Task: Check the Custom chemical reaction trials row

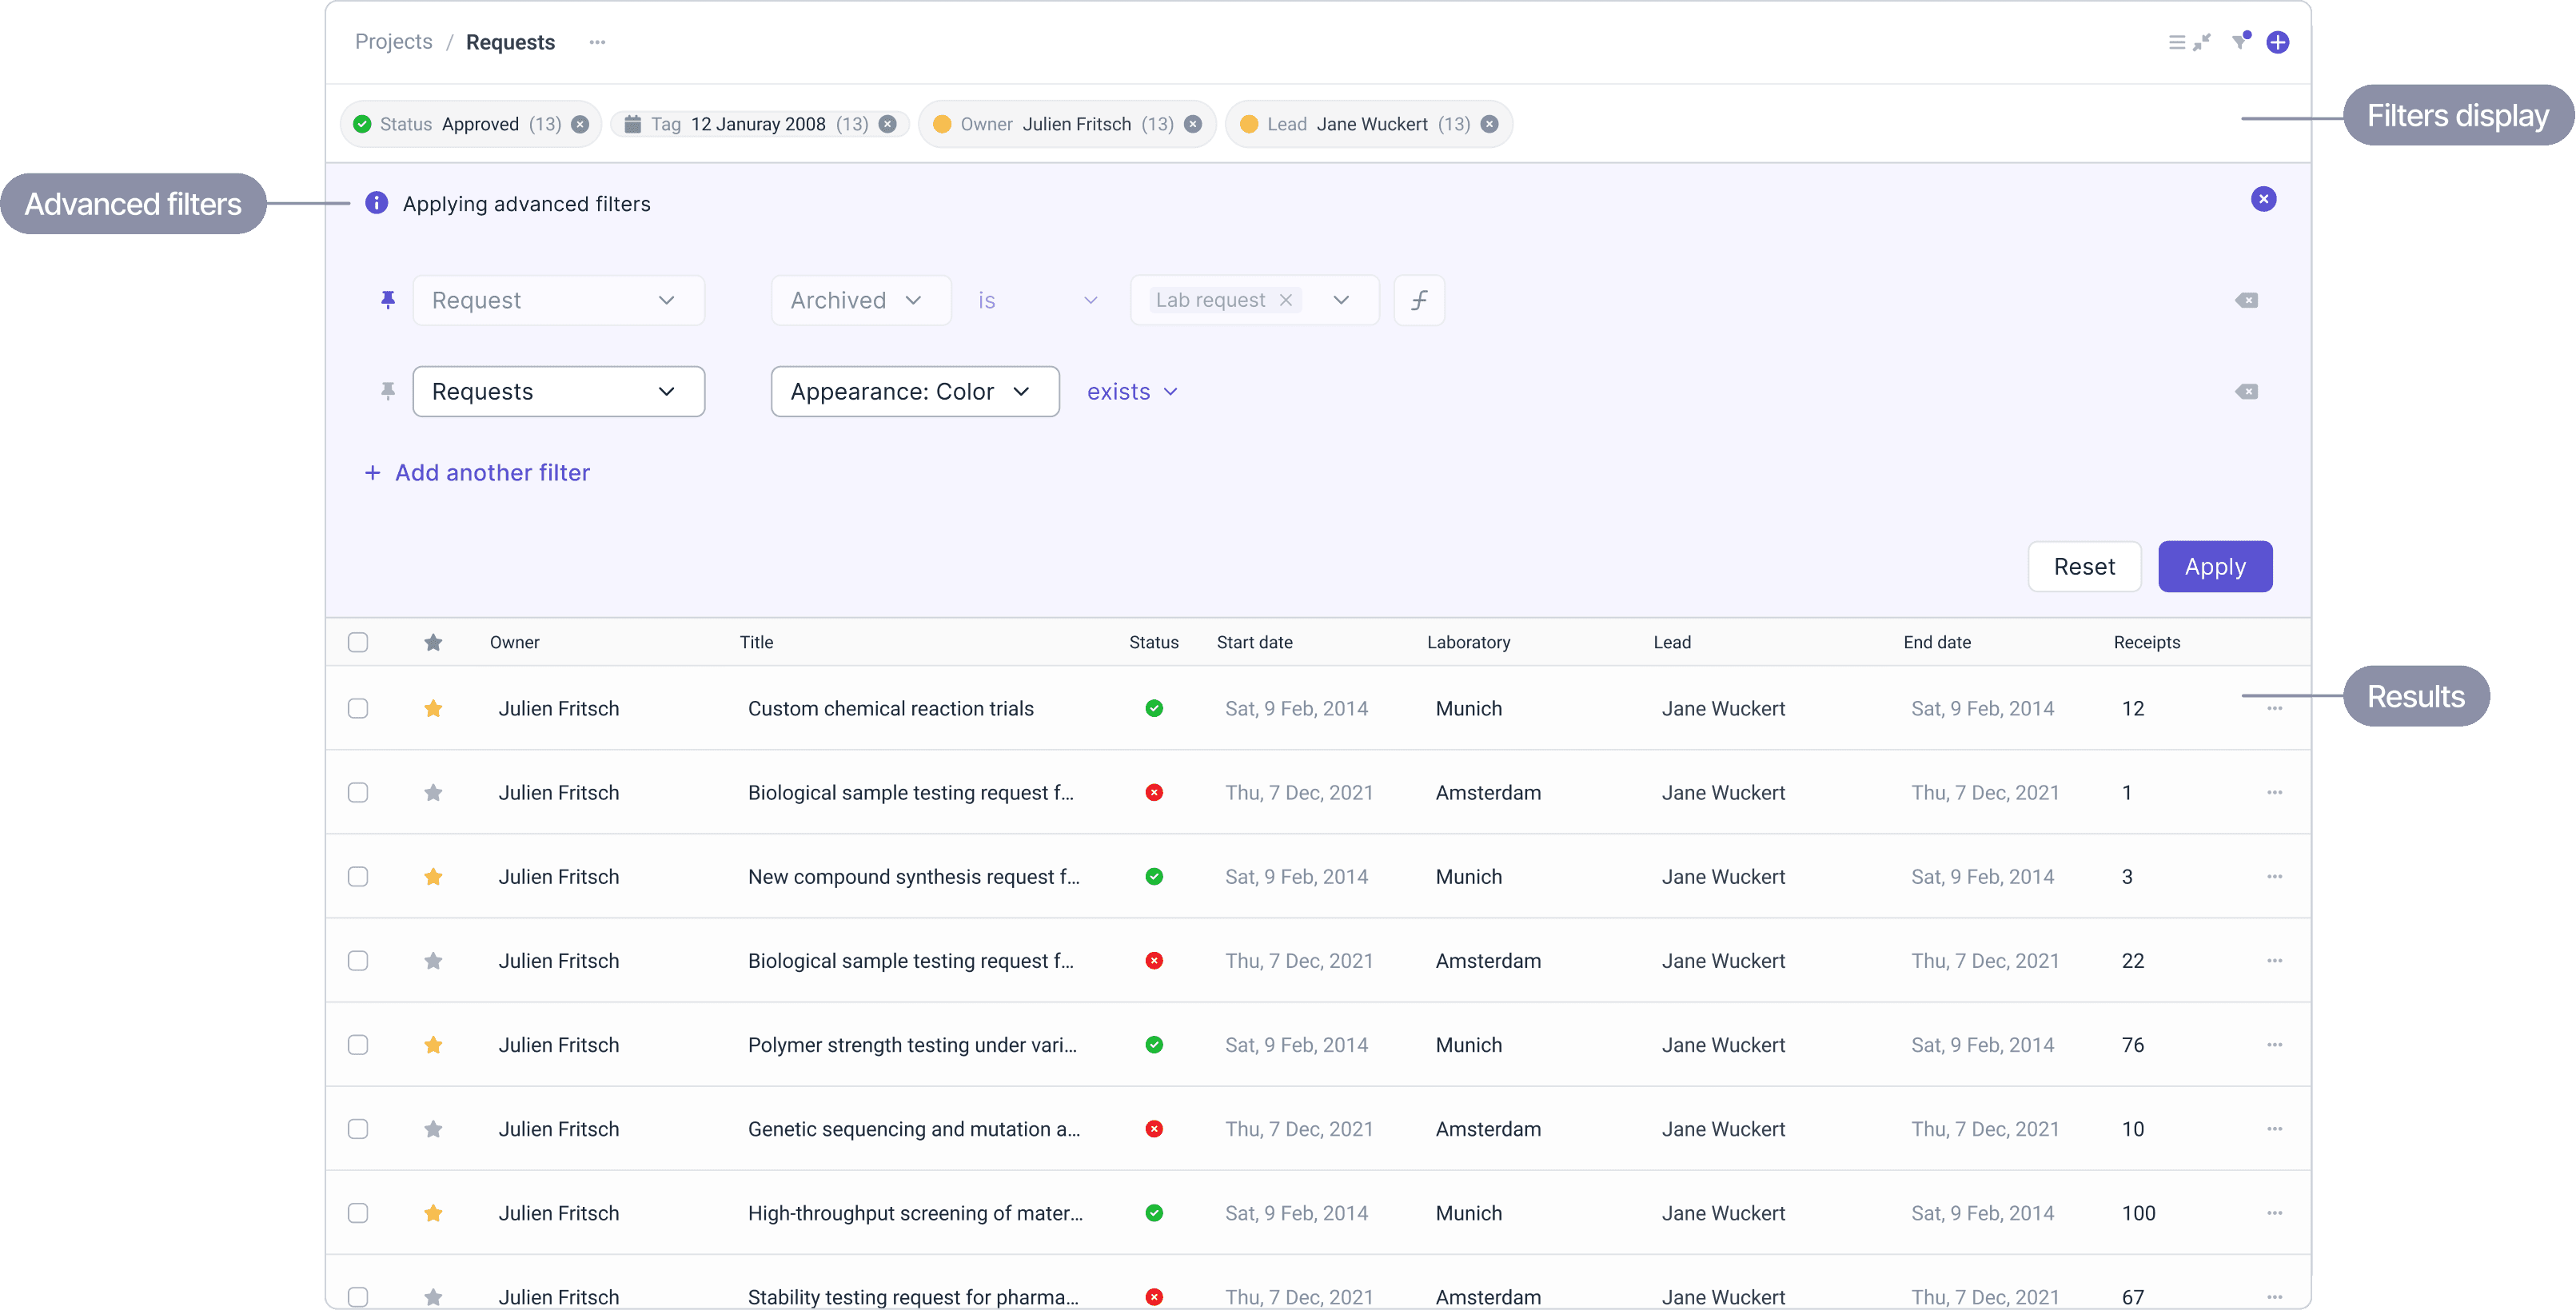Action: pos(358,708)
